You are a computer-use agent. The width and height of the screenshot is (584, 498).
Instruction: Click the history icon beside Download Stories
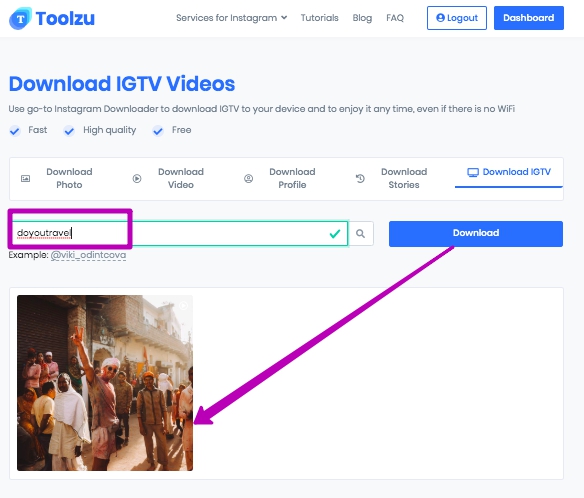(360, 178)
